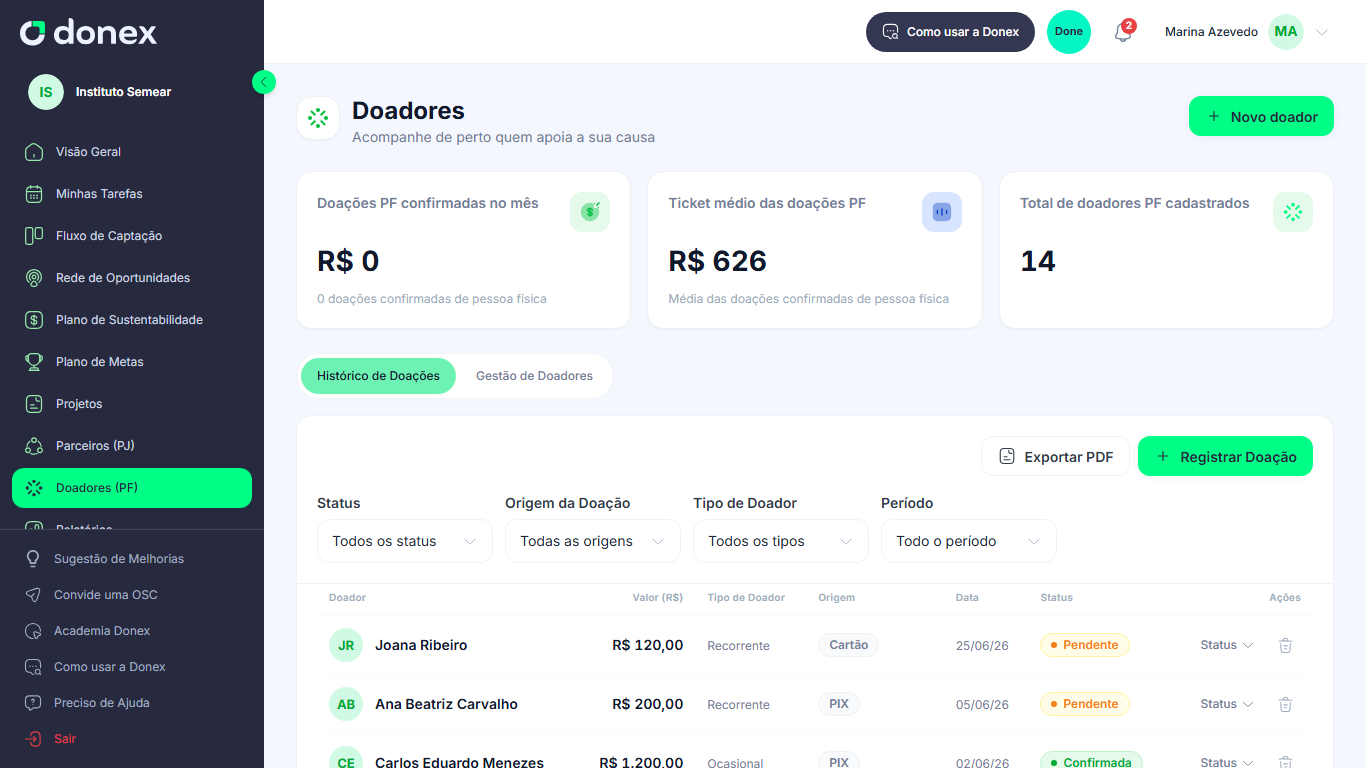Screen dimensions: 1366x768
Task: Delete Ana Beatriz Carvalho's donation trash icon
Action: (1285, 704)
